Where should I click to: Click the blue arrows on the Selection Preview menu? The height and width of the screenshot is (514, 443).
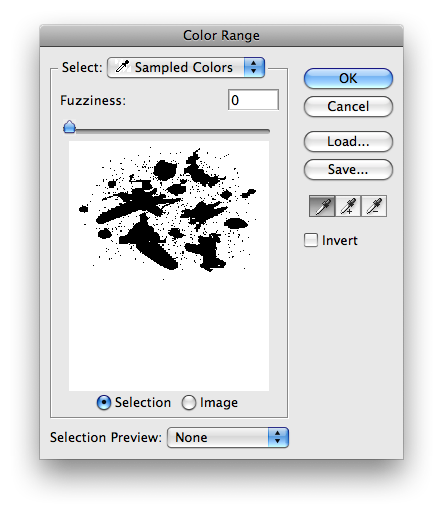pyautogui.click(x=278, y=437)
